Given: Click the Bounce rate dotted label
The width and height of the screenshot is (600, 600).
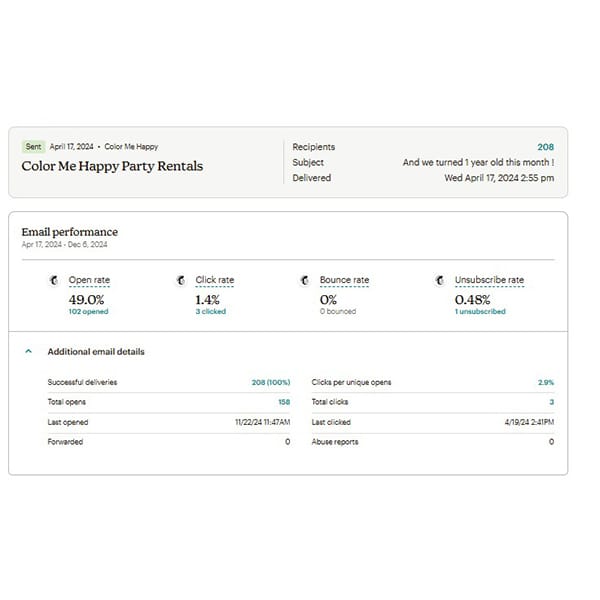Looking at the screenshot, I should [344, 280].
